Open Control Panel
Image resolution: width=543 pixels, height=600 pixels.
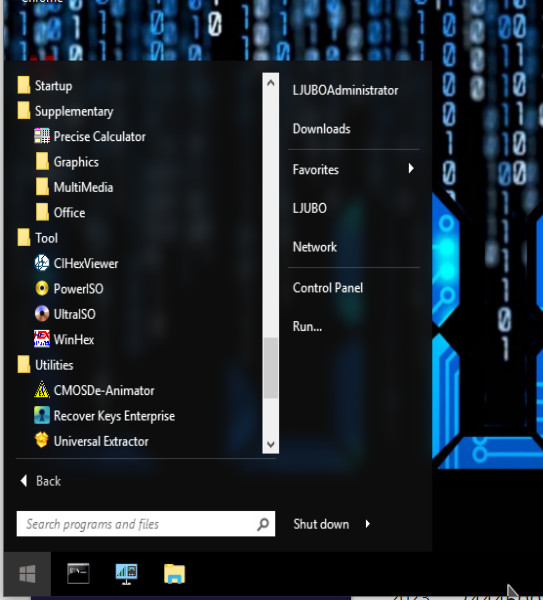tap(328, 288)
